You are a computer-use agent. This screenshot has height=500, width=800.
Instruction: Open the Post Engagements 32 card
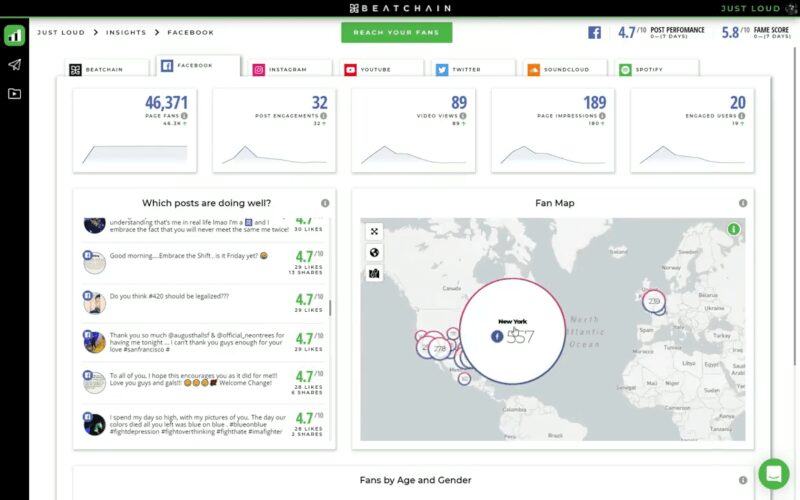tap(274, 130)
